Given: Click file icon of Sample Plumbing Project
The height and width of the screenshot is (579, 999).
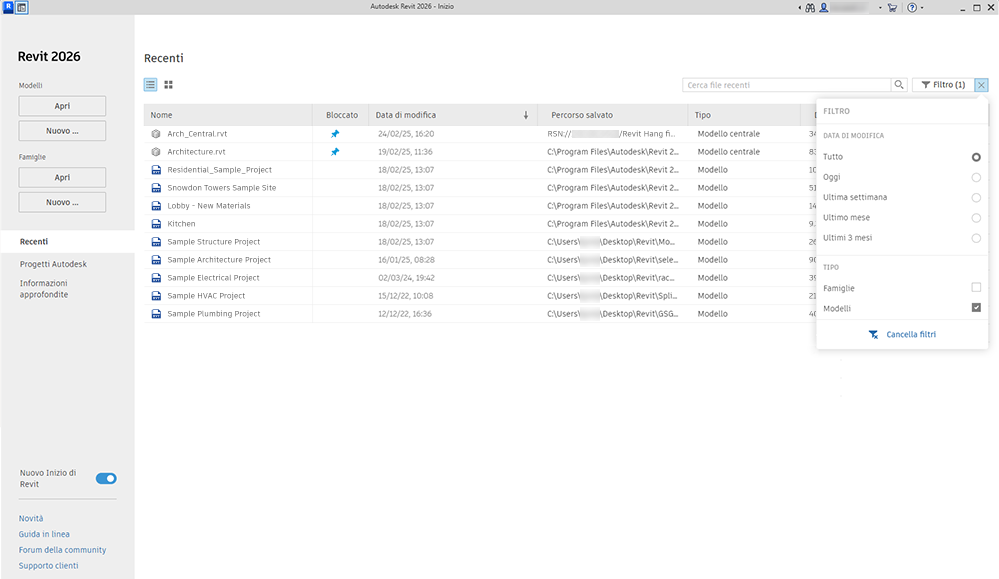Looking at the screenshot, I should [x=156, y=314].
